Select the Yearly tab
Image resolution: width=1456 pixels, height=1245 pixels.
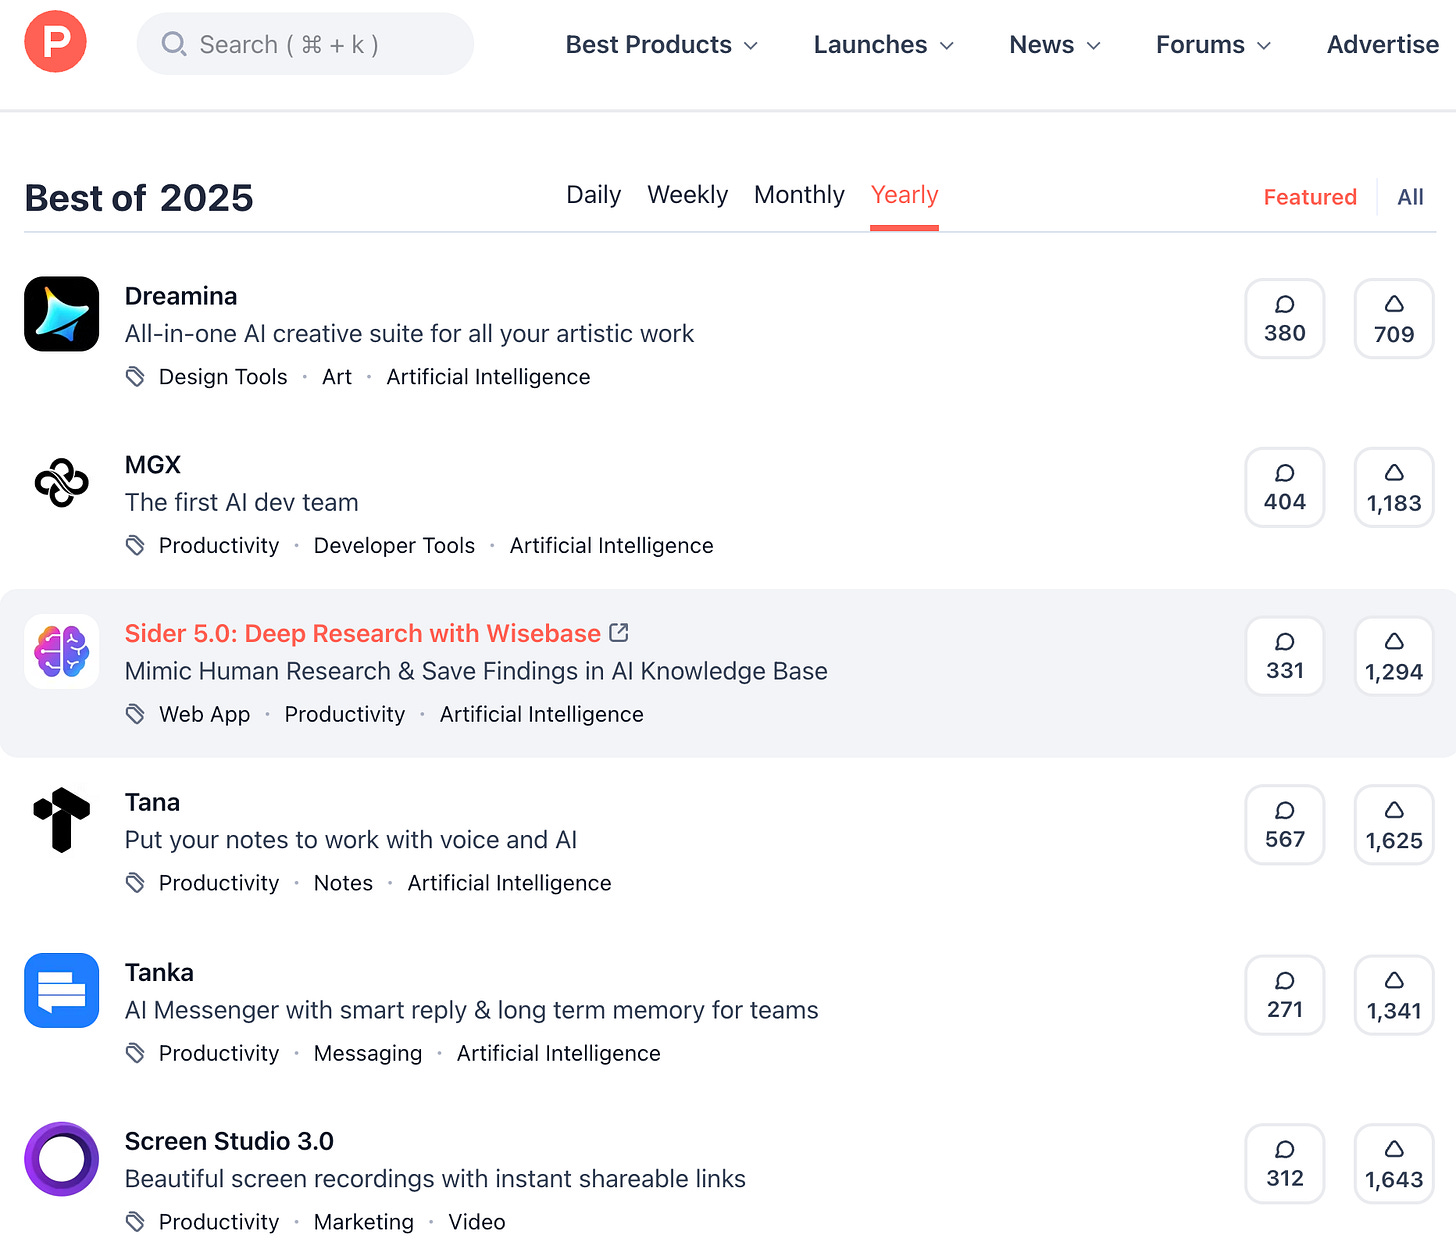pos(904,195)
